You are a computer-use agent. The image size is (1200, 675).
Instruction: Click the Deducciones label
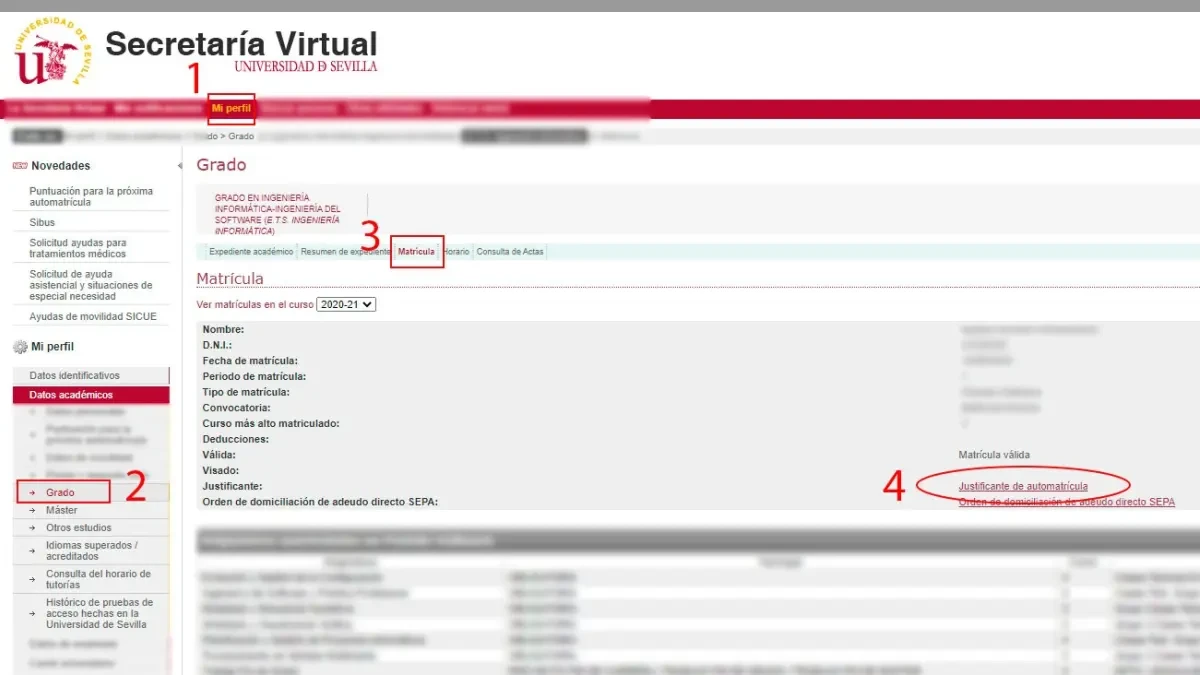pos(236,439)
